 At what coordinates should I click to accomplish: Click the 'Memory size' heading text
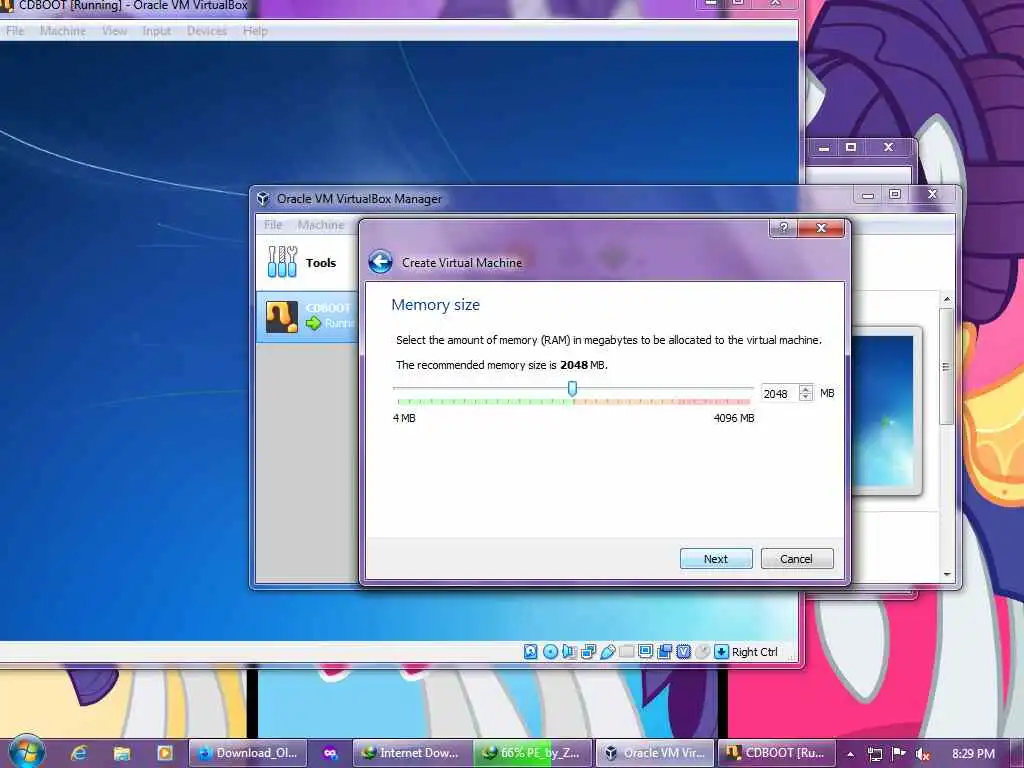[x=436, y=305]
